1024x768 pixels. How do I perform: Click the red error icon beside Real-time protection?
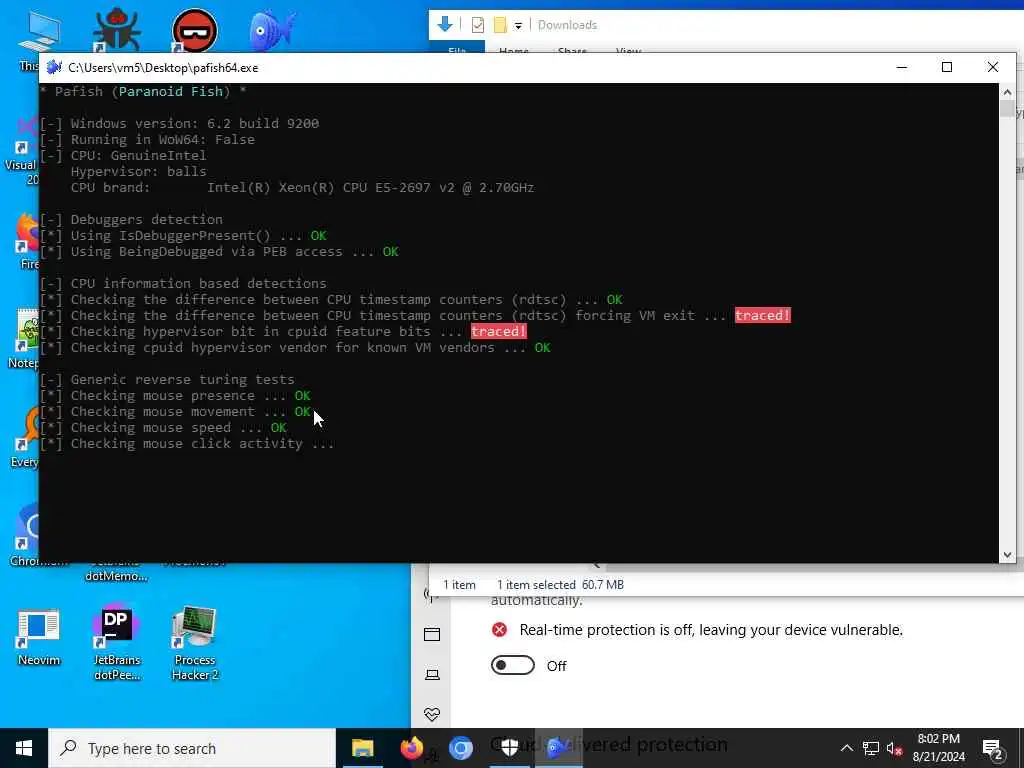coord(500,630)
